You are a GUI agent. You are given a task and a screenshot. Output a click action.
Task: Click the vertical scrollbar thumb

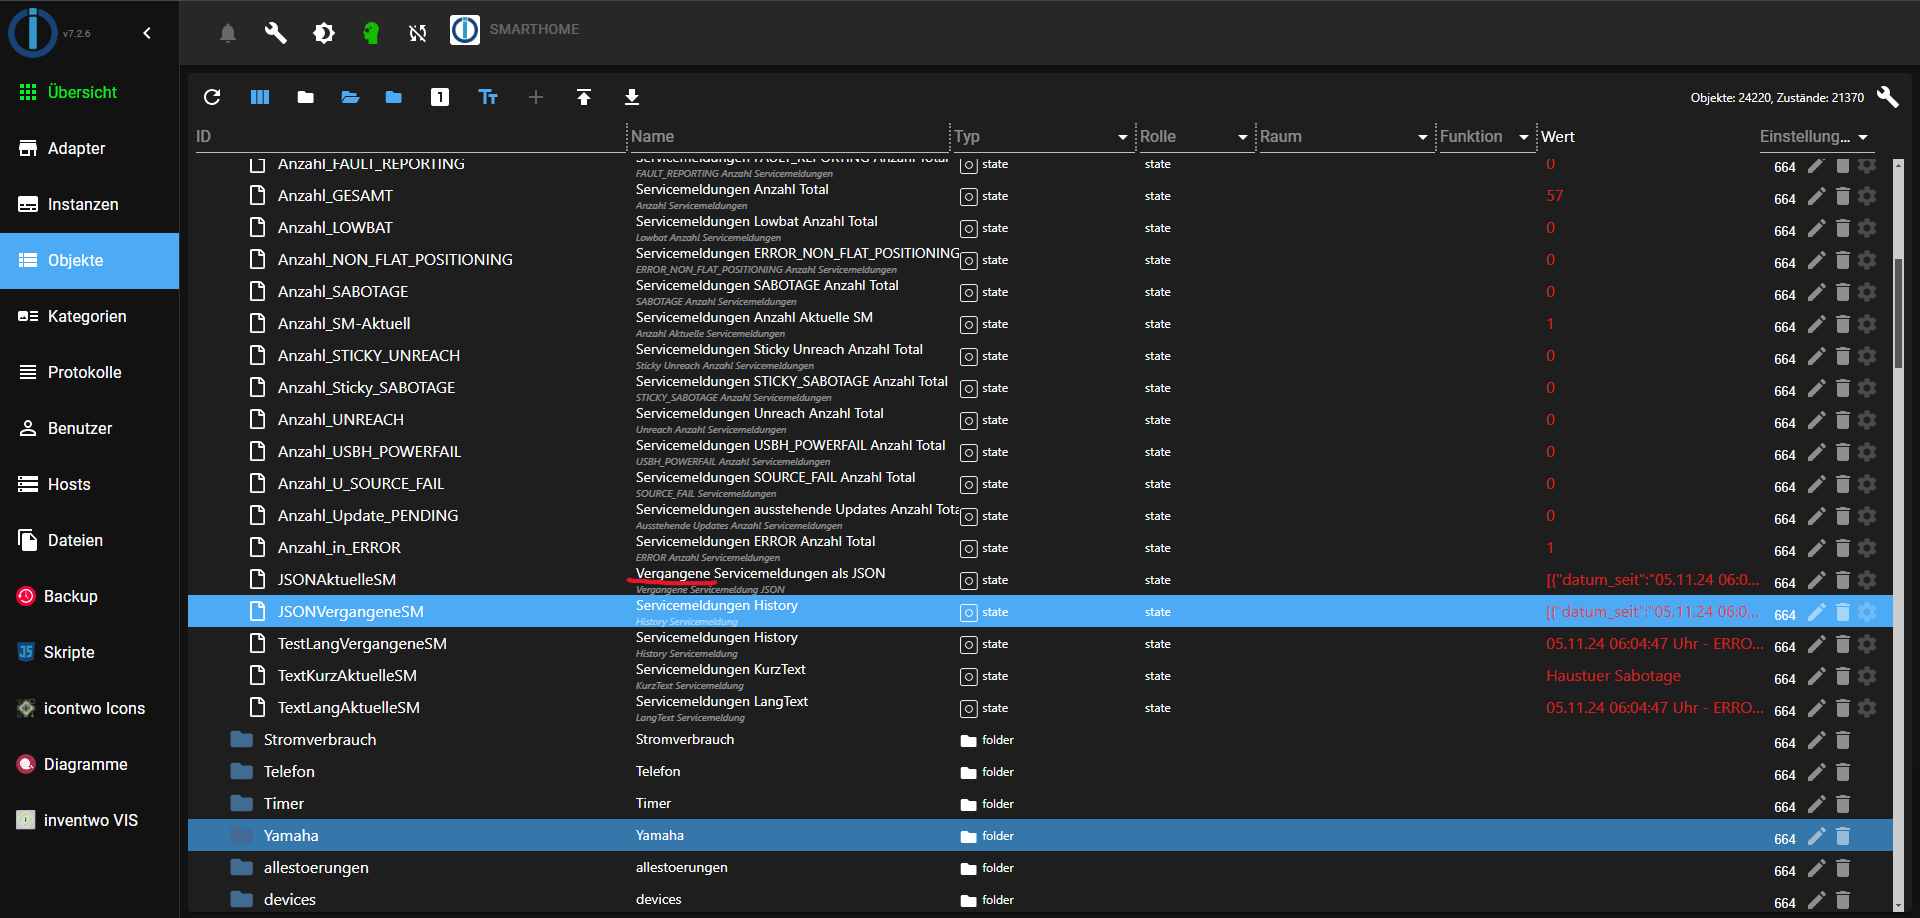pos(1898,313)
